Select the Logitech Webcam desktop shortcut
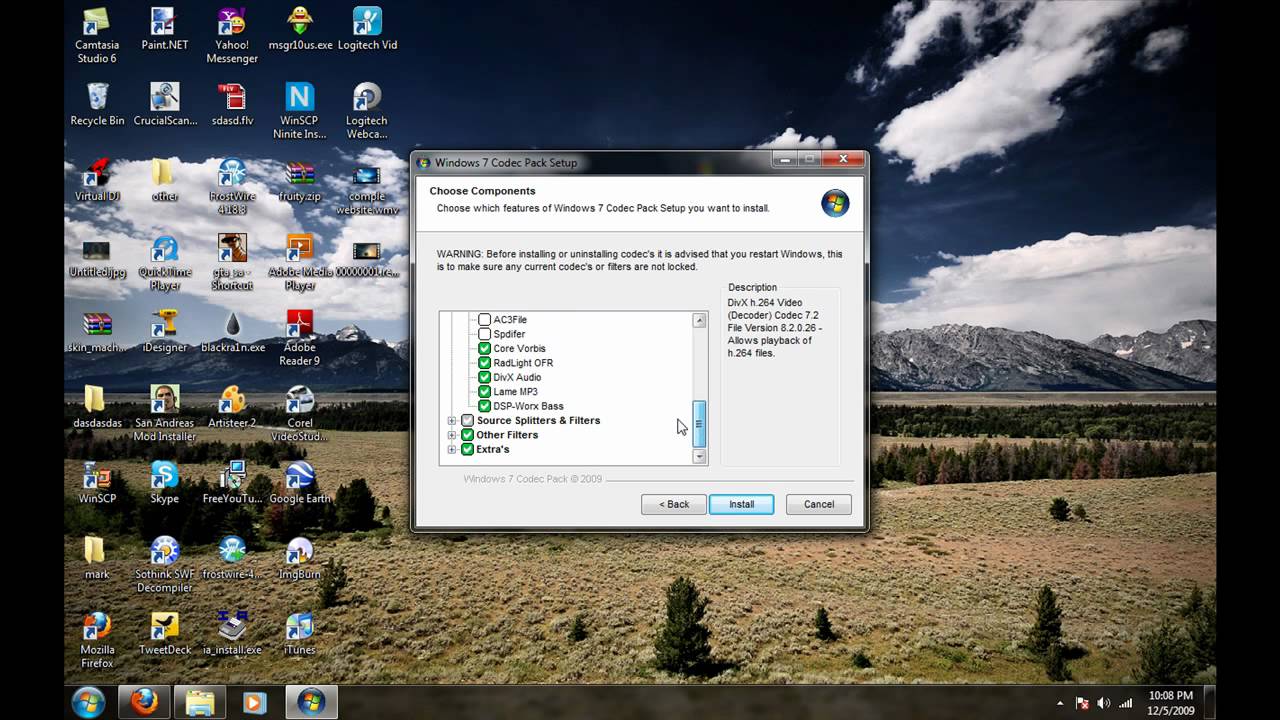 (x=367, y=111)
